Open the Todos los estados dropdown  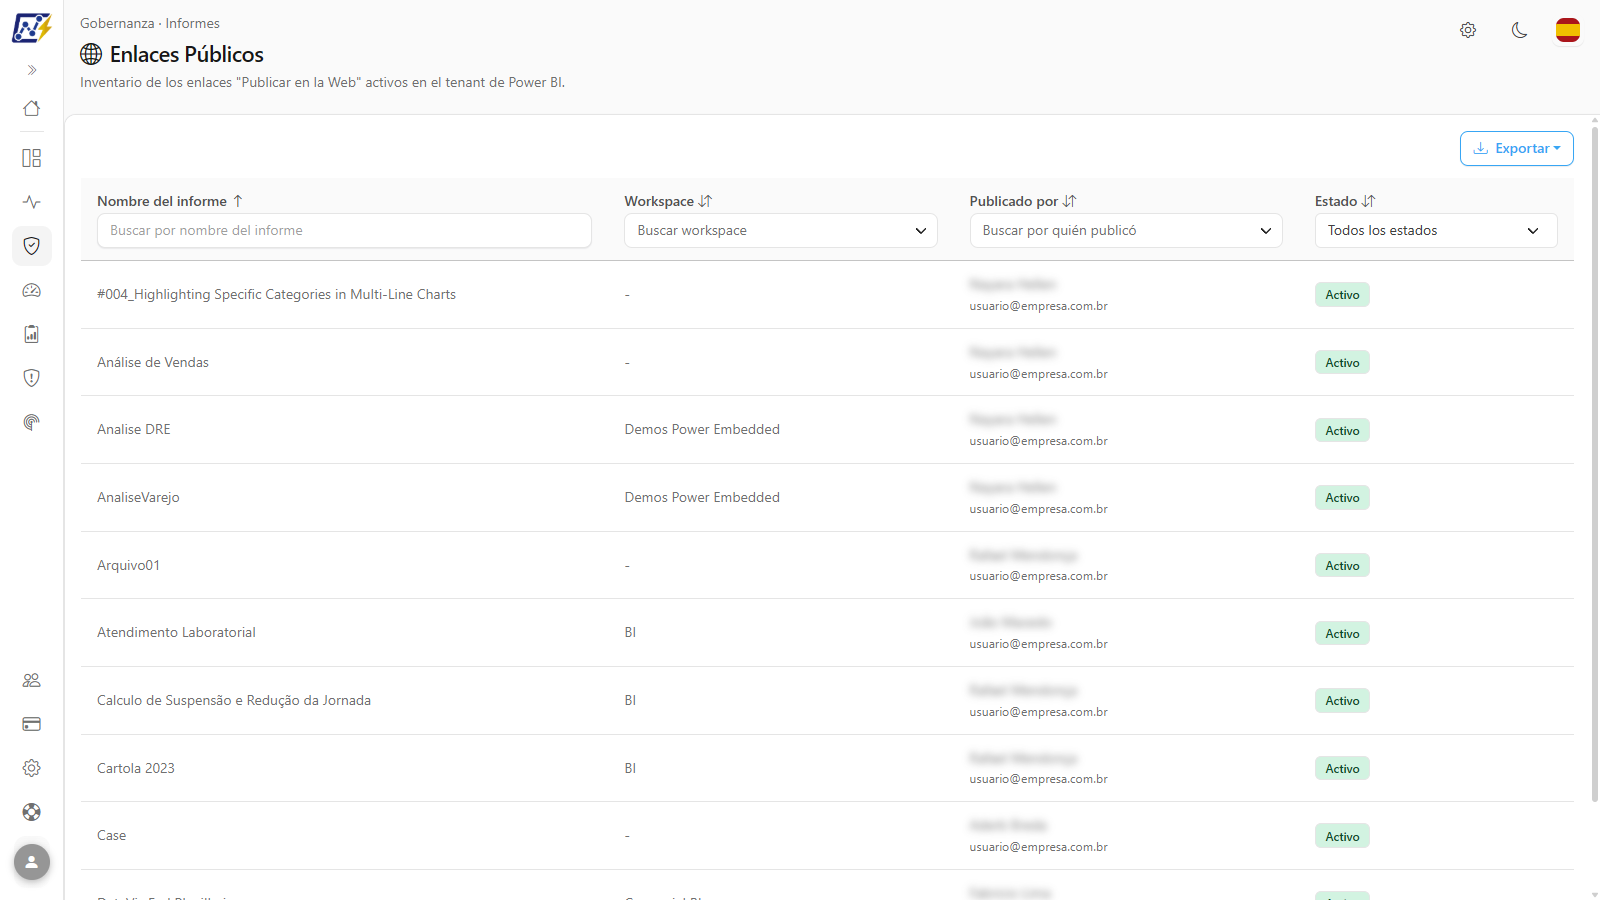tap(1436, 230)
